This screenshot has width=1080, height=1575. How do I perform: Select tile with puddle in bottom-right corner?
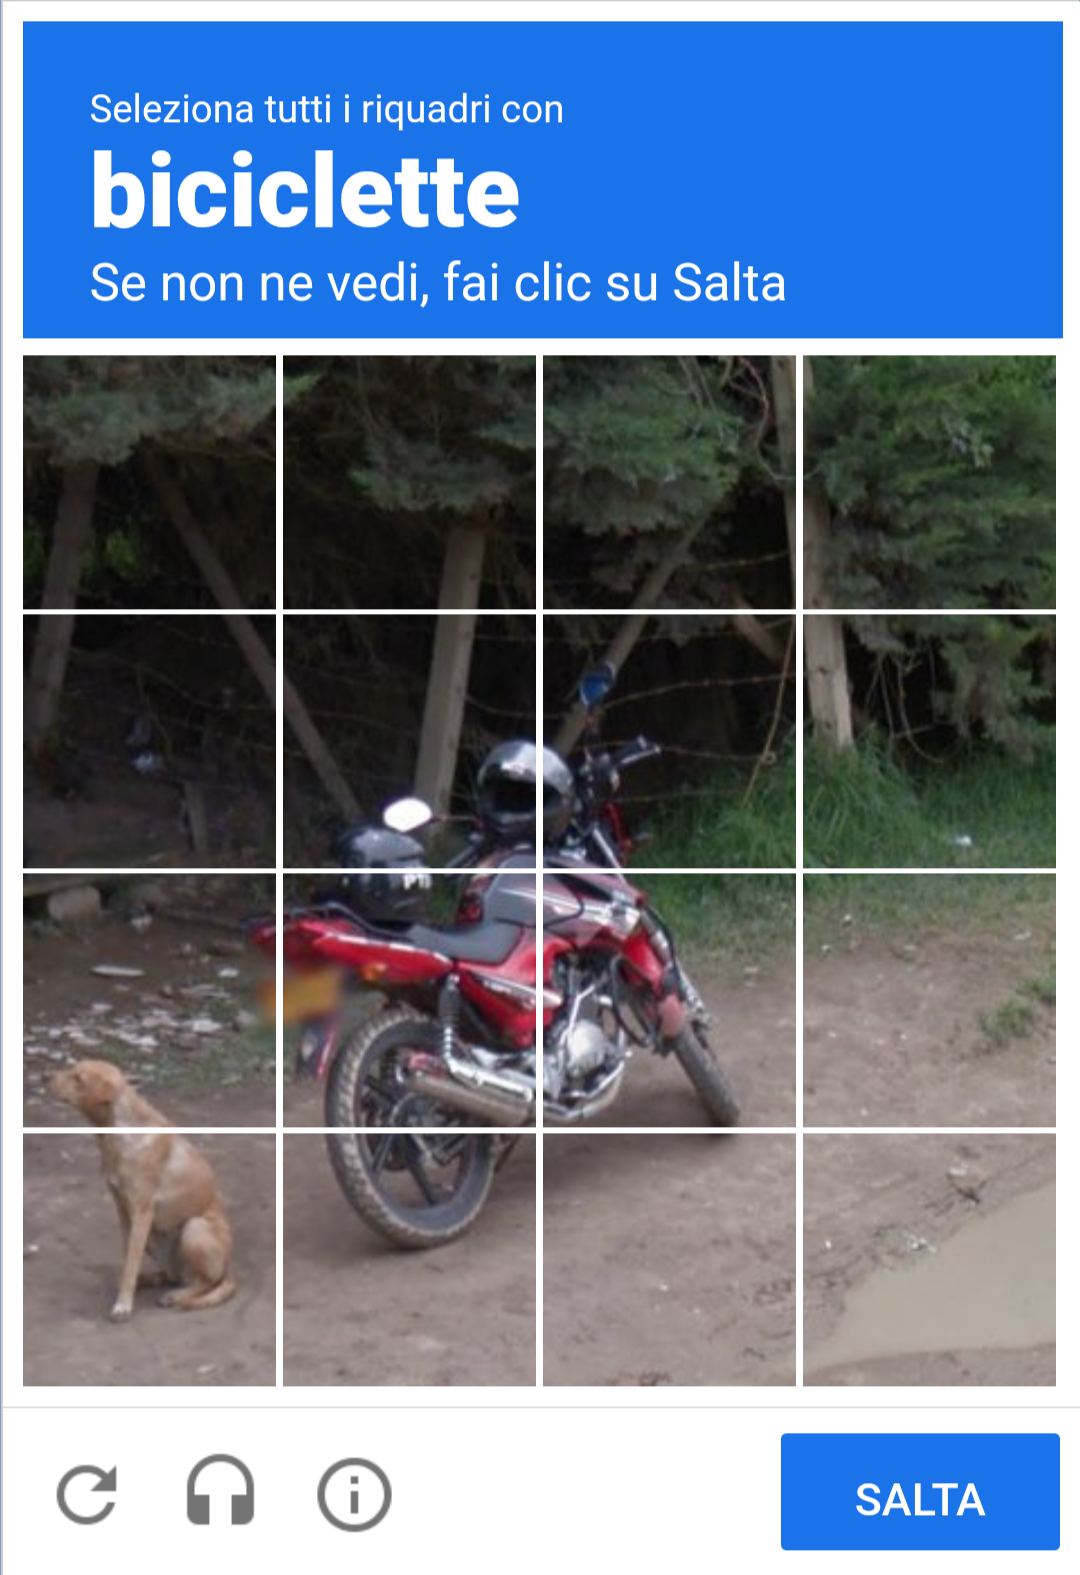929,1259
